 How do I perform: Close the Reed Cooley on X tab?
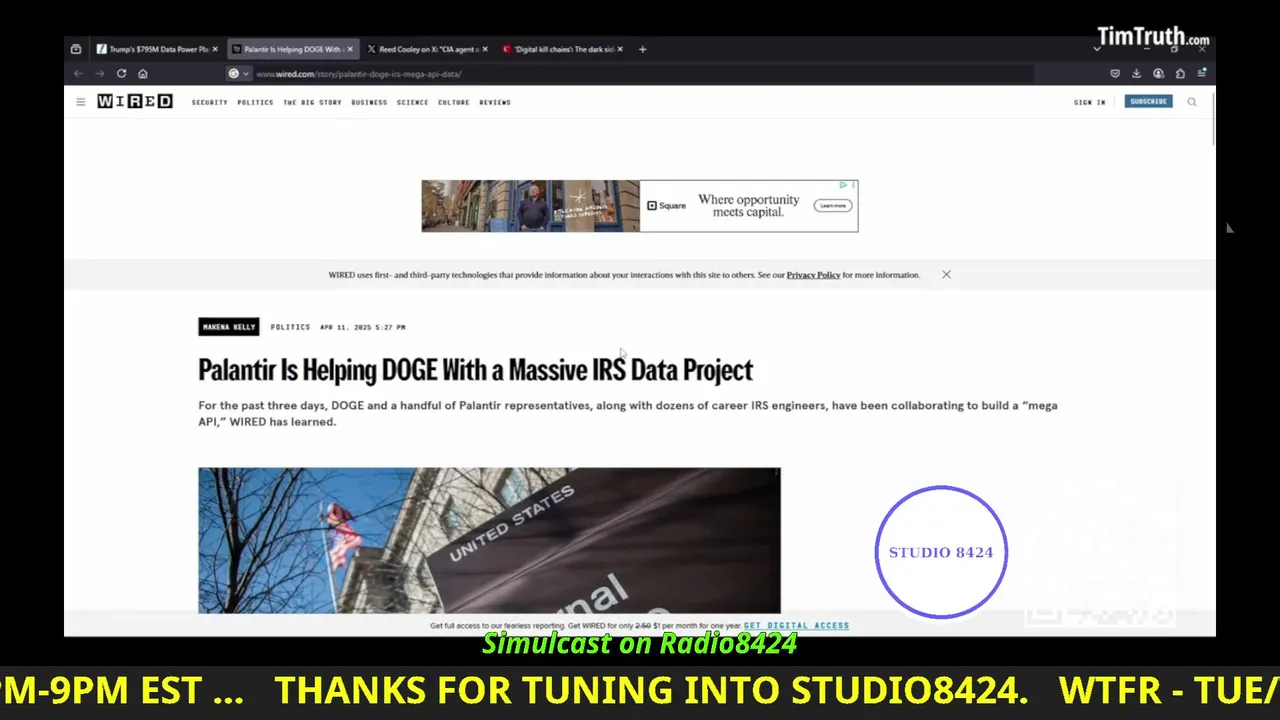pos(485,49)
